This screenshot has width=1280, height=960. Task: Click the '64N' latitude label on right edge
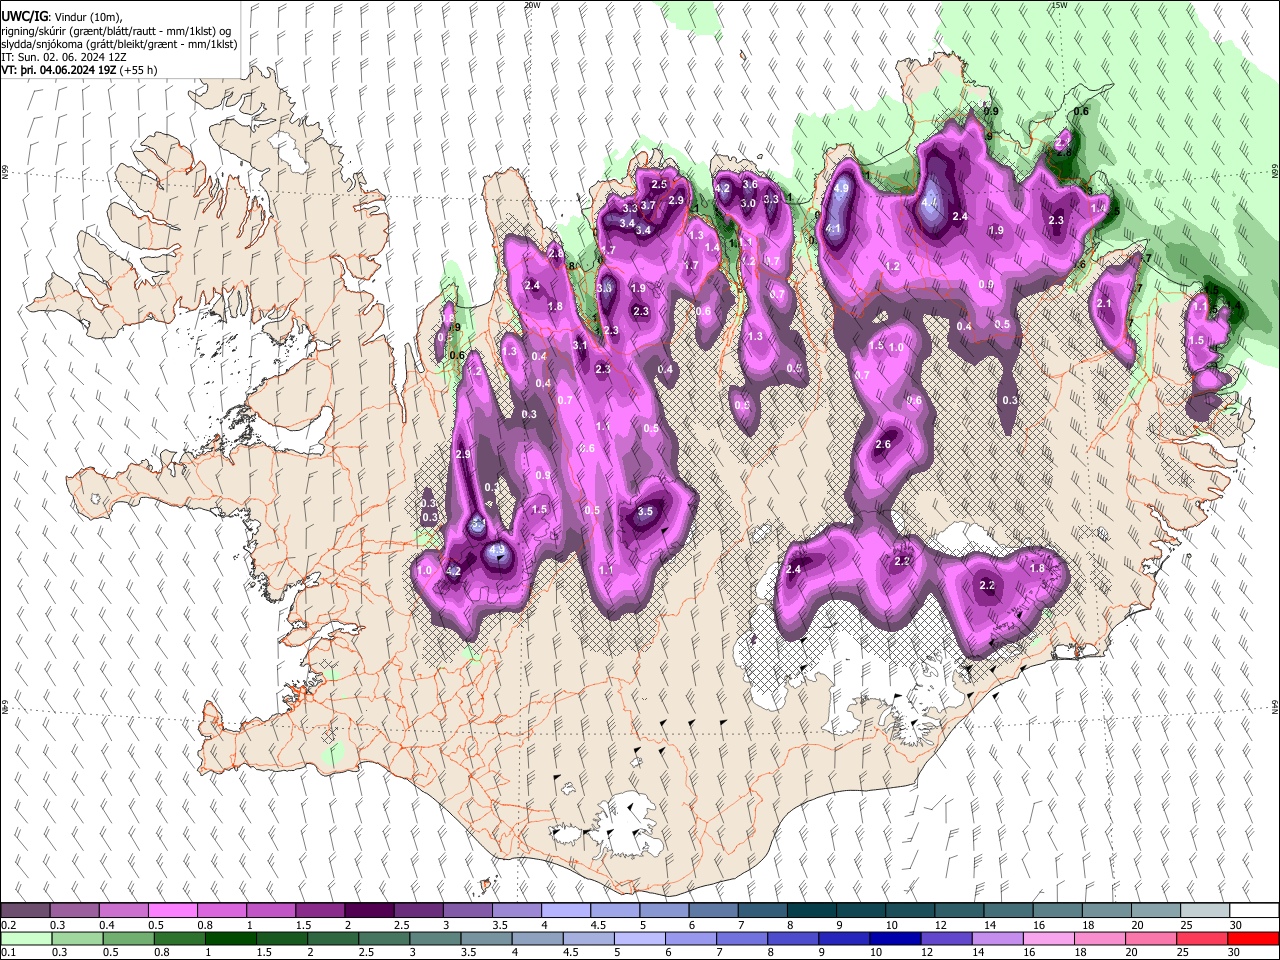point(1275,706)
